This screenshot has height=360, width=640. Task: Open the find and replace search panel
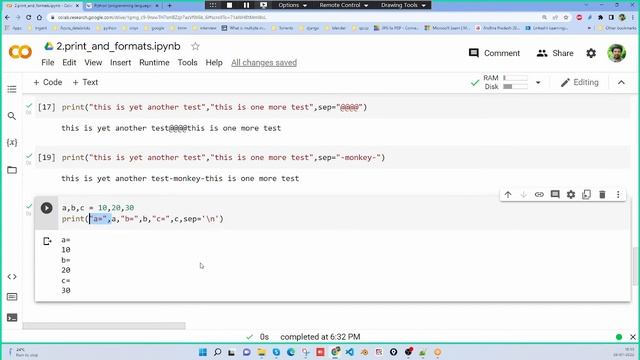pyautogui.click(x=12, y=116)
